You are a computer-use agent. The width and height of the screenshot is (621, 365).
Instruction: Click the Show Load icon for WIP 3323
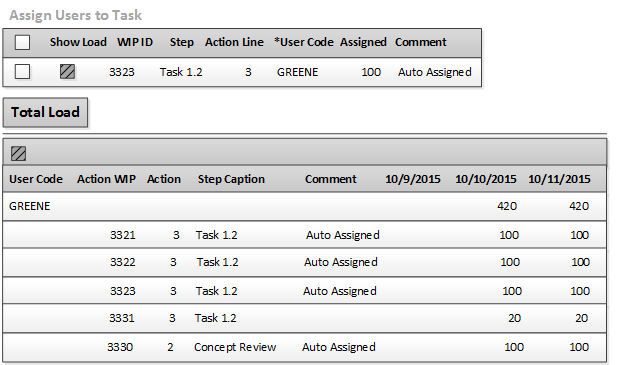click(67, 72)
